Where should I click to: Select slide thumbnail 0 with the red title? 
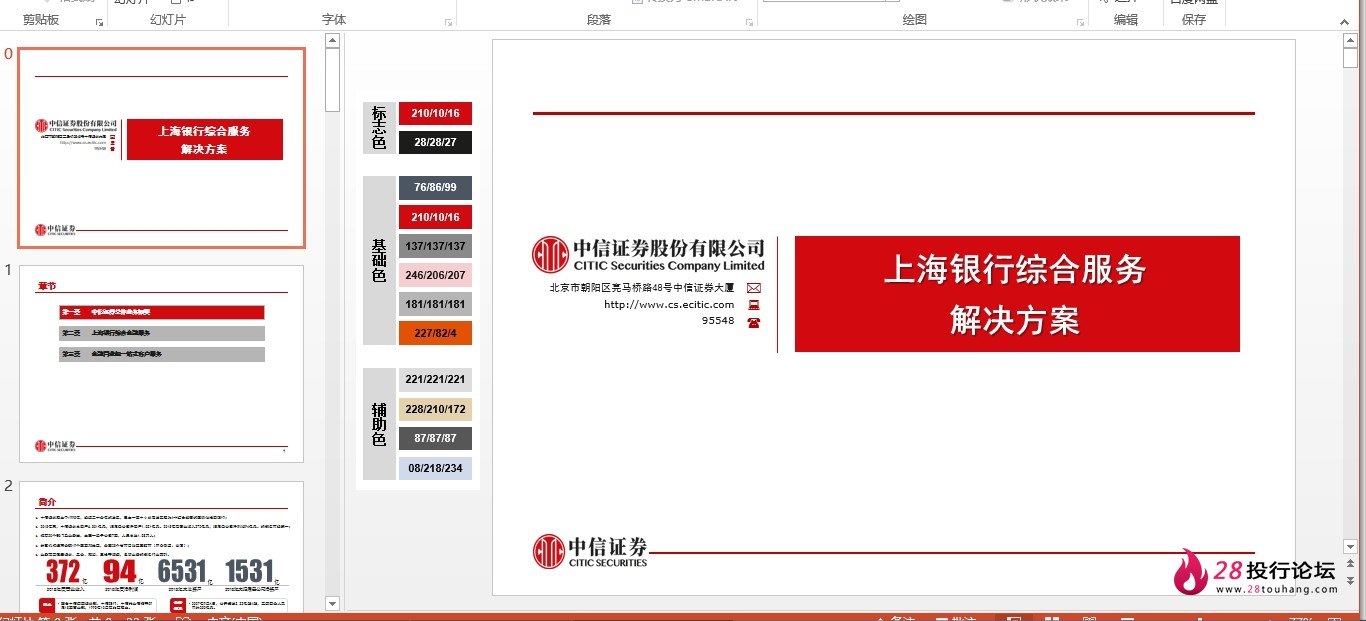[x=161, y=148]
